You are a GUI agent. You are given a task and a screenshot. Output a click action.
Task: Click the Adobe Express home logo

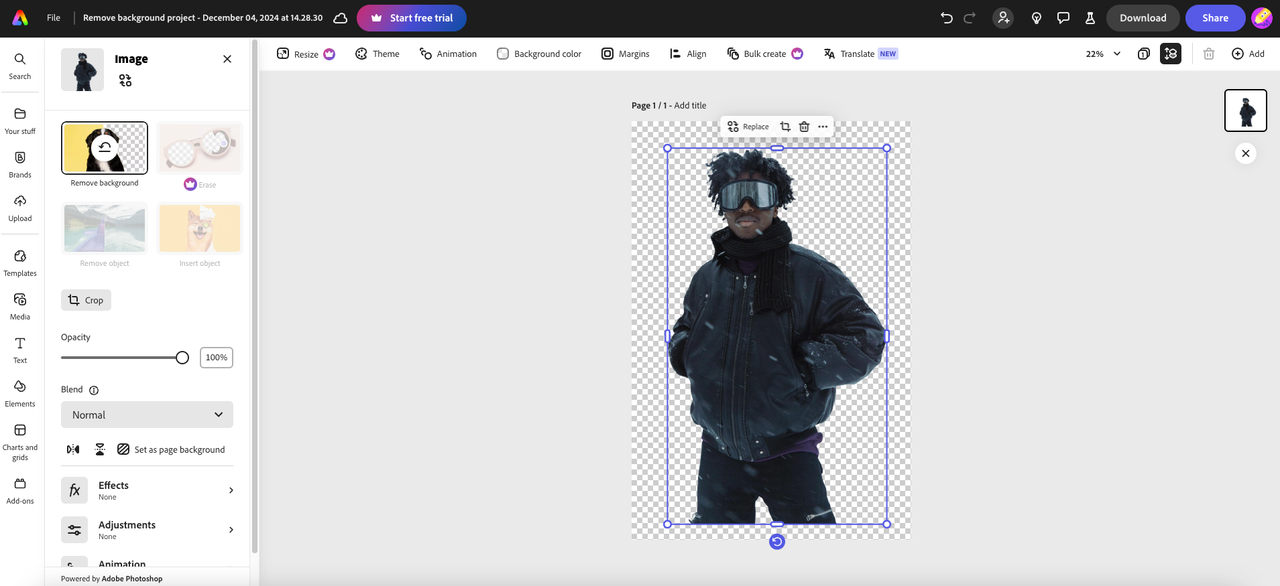(x=20, y=18)
